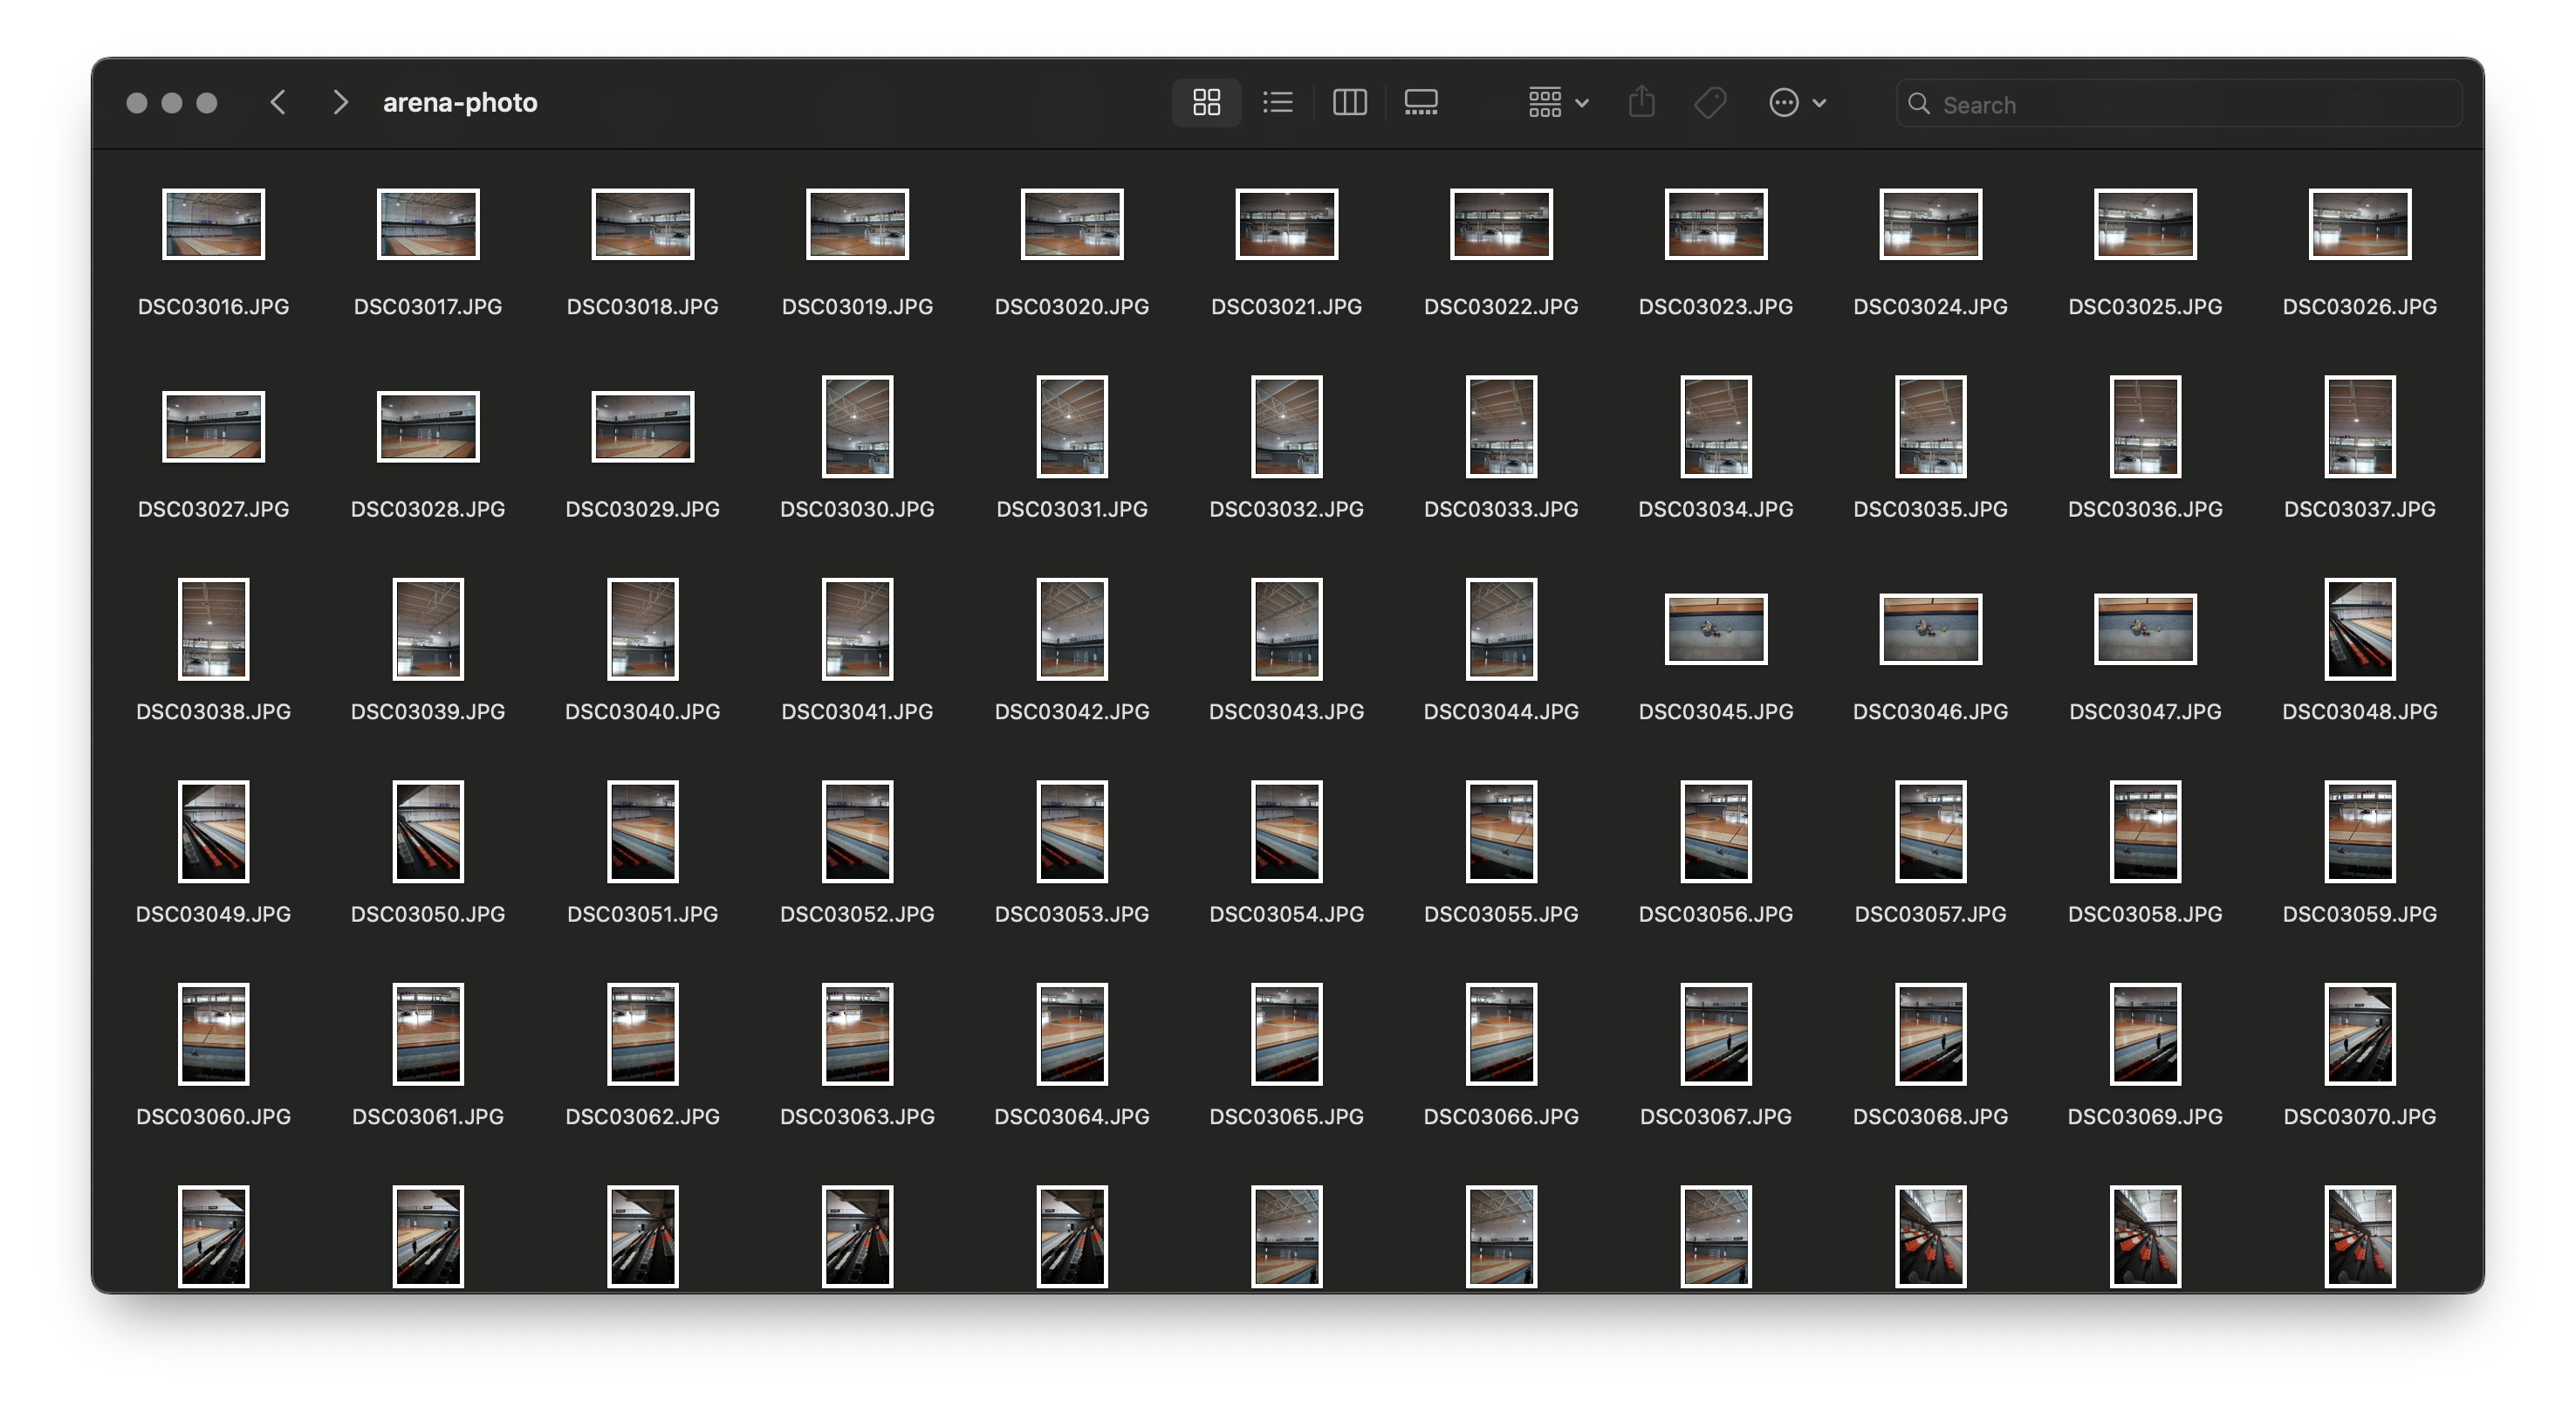Screen dimensions: 2576x1414
Task: Select landscape thumbnail of DSC03045.JPG
Action: pos(1716,629)
